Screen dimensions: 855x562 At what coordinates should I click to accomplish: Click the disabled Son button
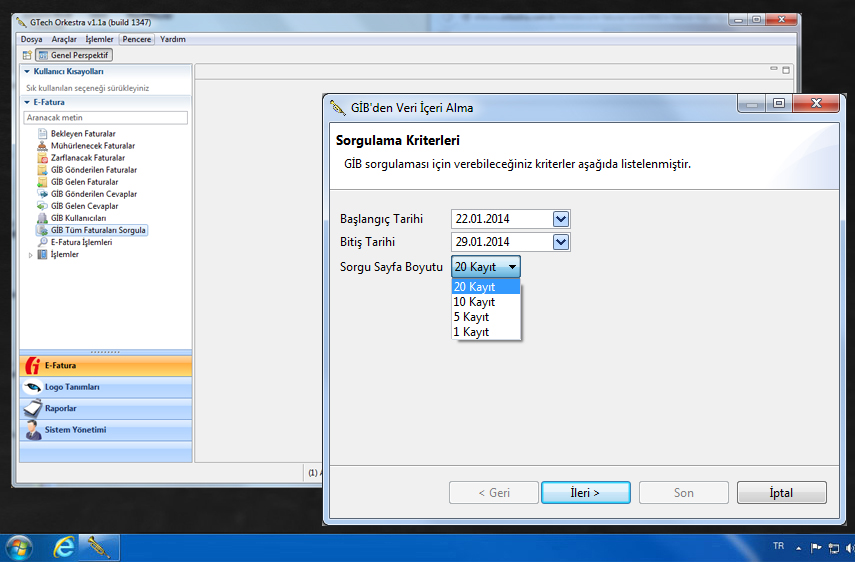pos(683,493)
